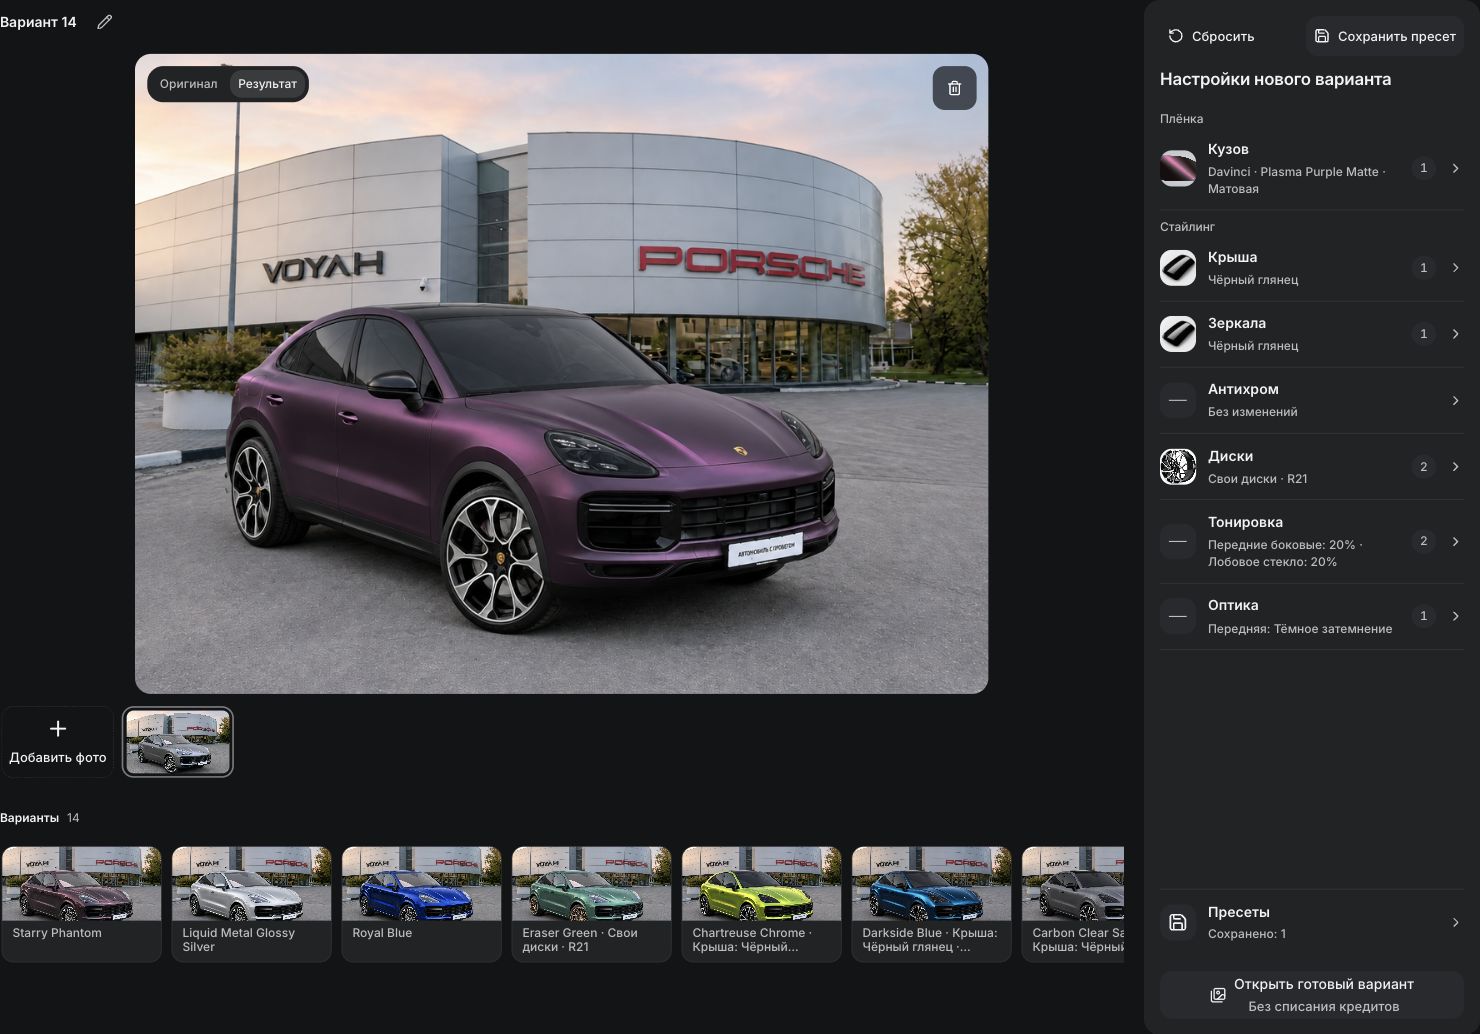The image size is (1480, 1034).
Task: Expand the Диски settings chevron
Action: pos(1455,466)
